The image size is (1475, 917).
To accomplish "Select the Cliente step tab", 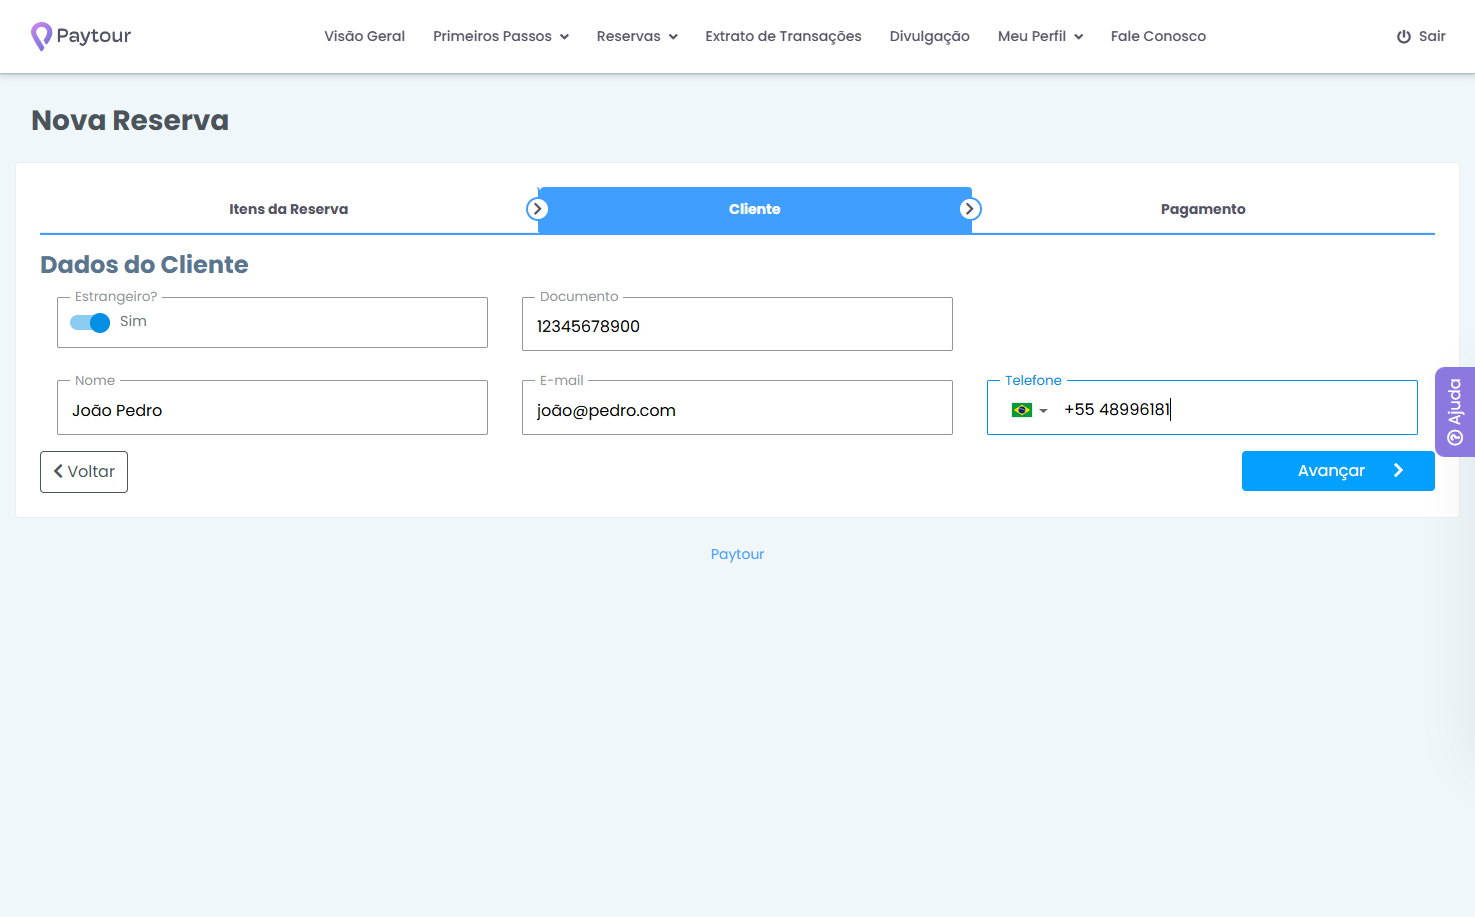I will tap(754, 209).
